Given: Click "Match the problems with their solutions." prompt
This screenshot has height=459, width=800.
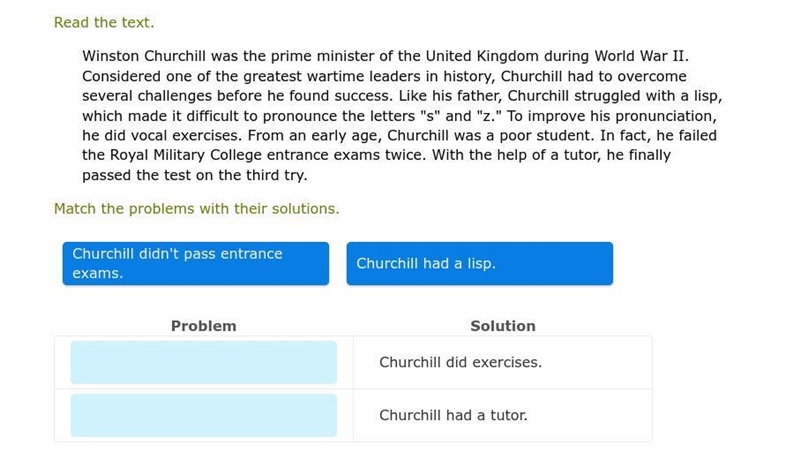Looking at the screenshot, I should tap(196, 209).
